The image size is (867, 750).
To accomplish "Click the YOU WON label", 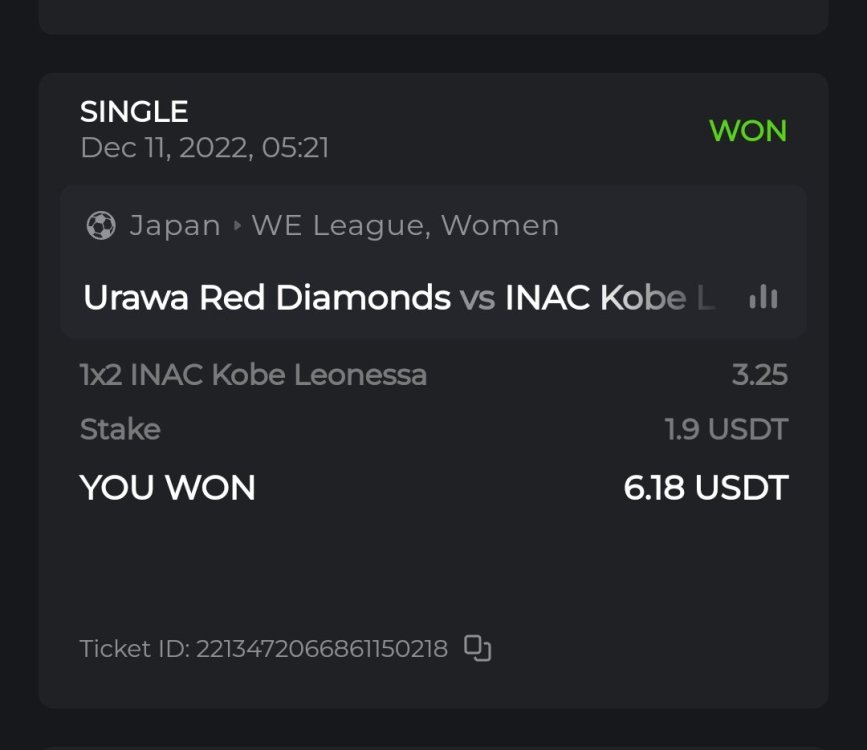I will pos(168,488).
